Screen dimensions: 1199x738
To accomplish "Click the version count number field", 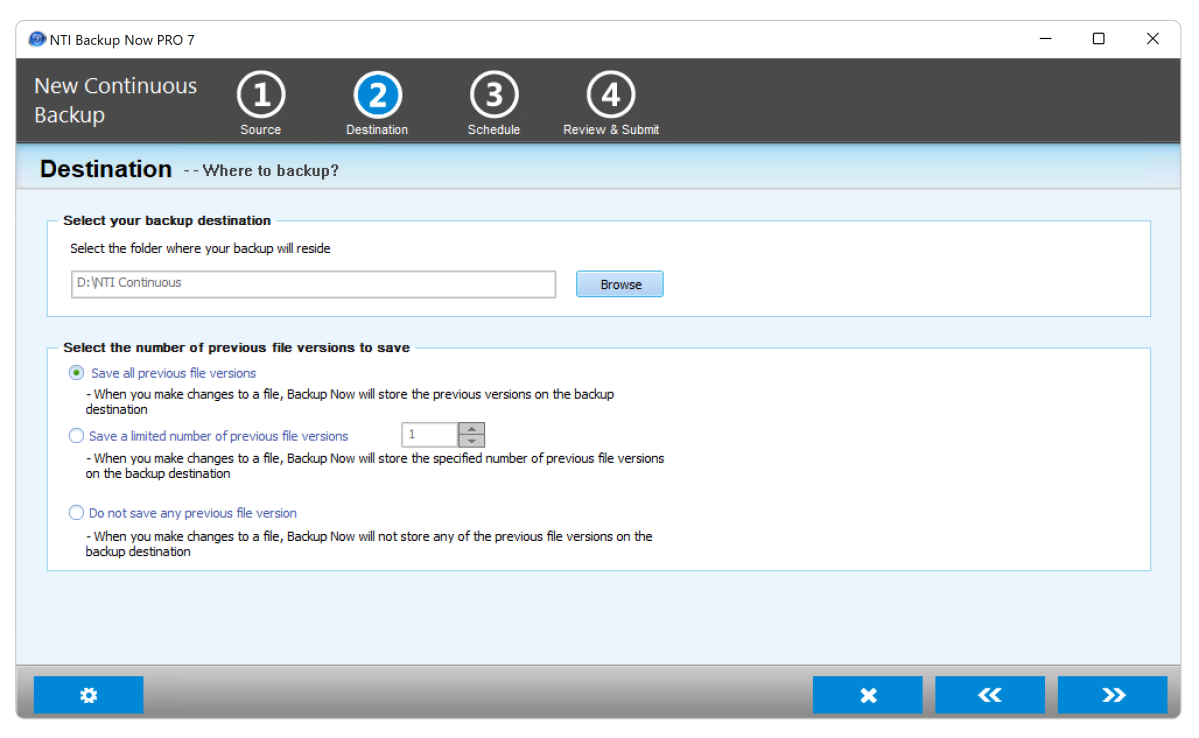I will pos(430,435).
